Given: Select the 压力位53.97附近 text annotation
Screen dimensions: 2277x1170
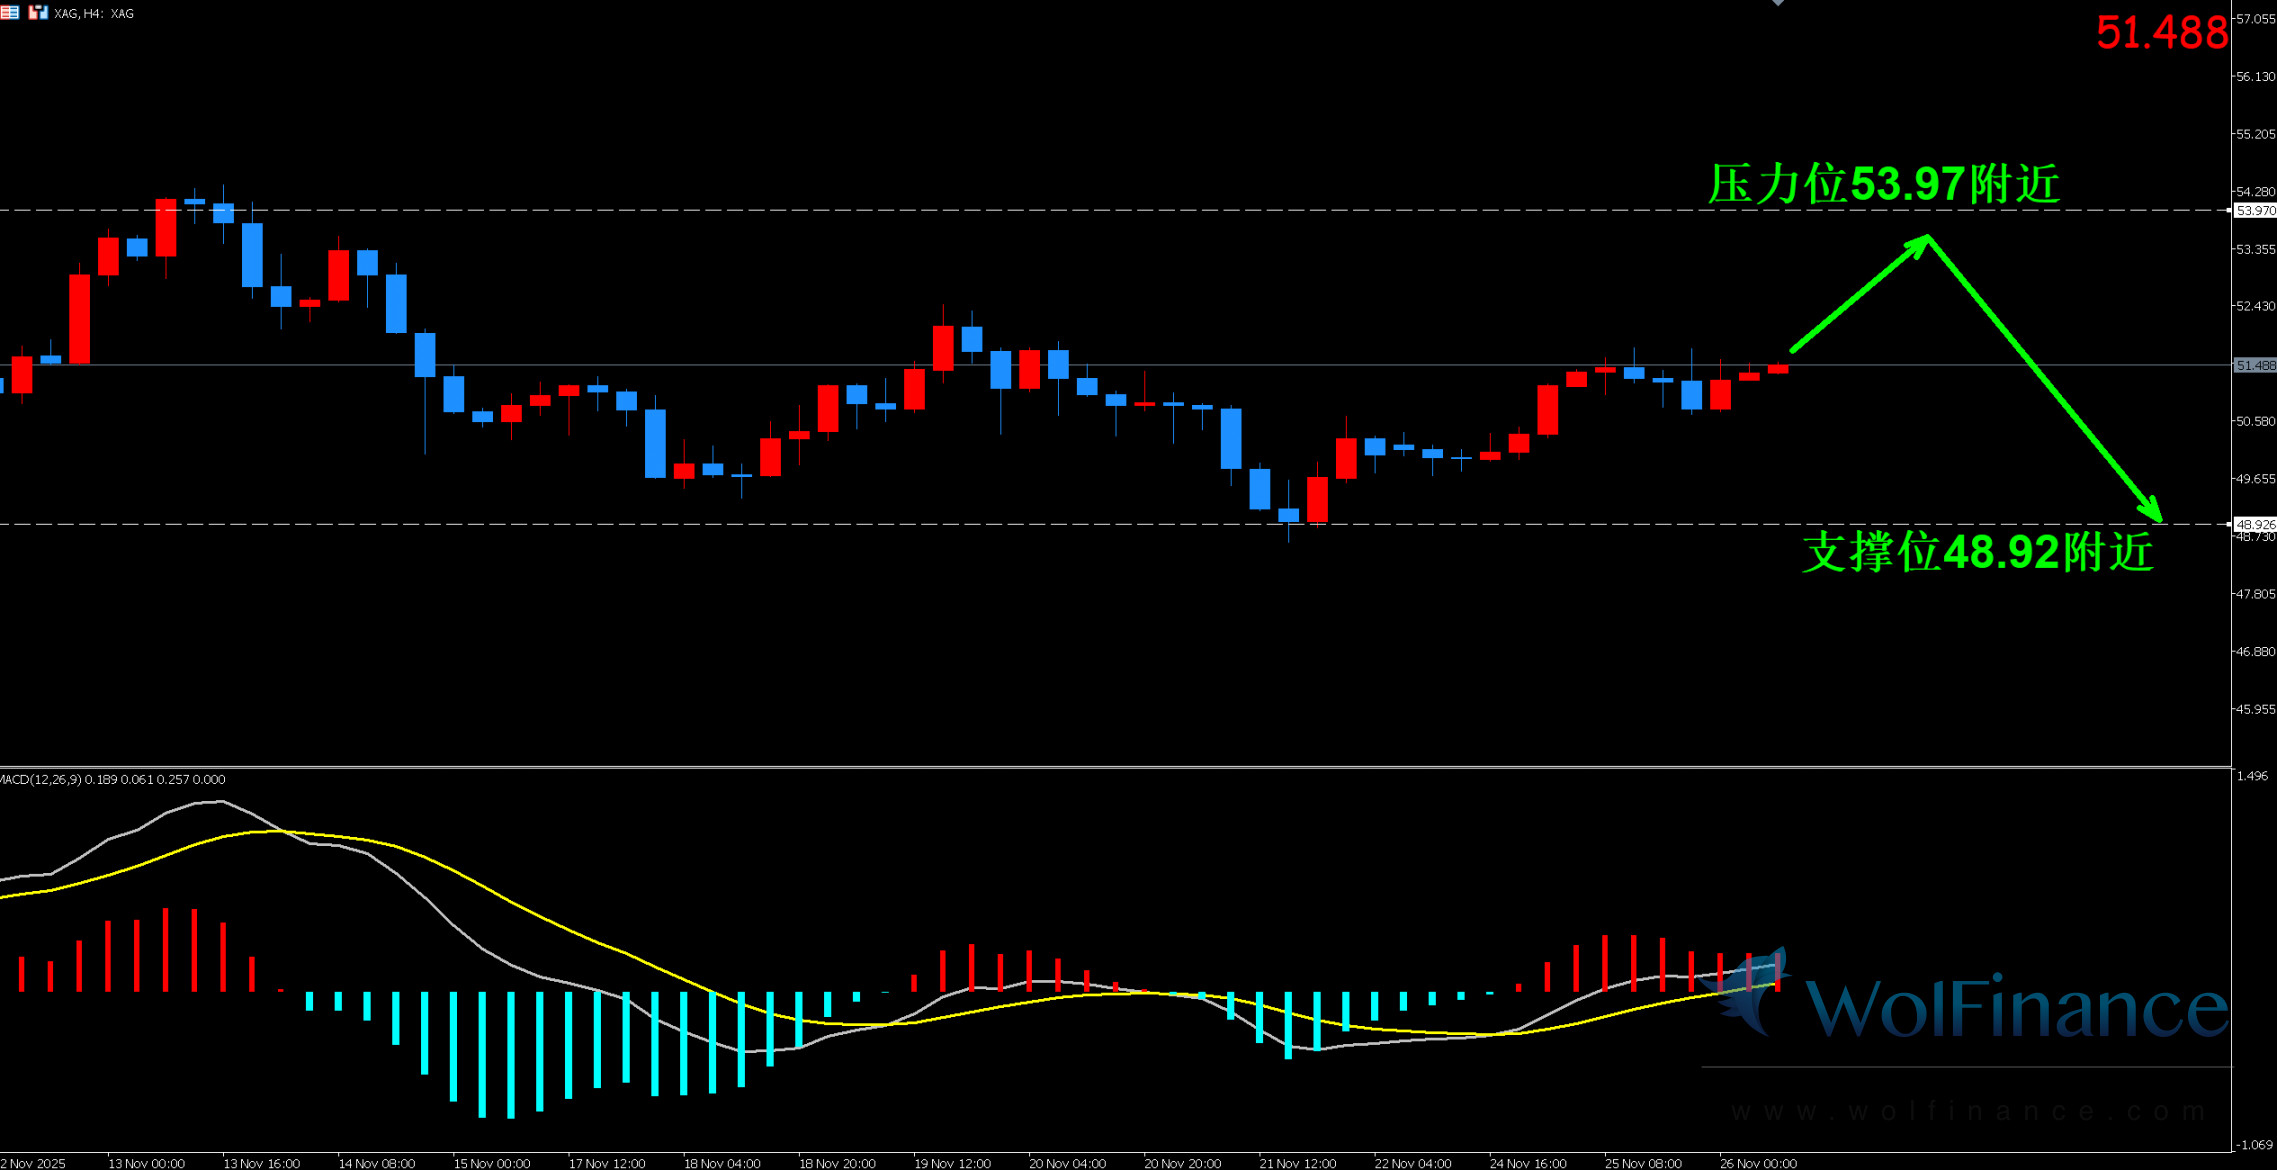Looking at the screenshot, I should (1883, 185).
